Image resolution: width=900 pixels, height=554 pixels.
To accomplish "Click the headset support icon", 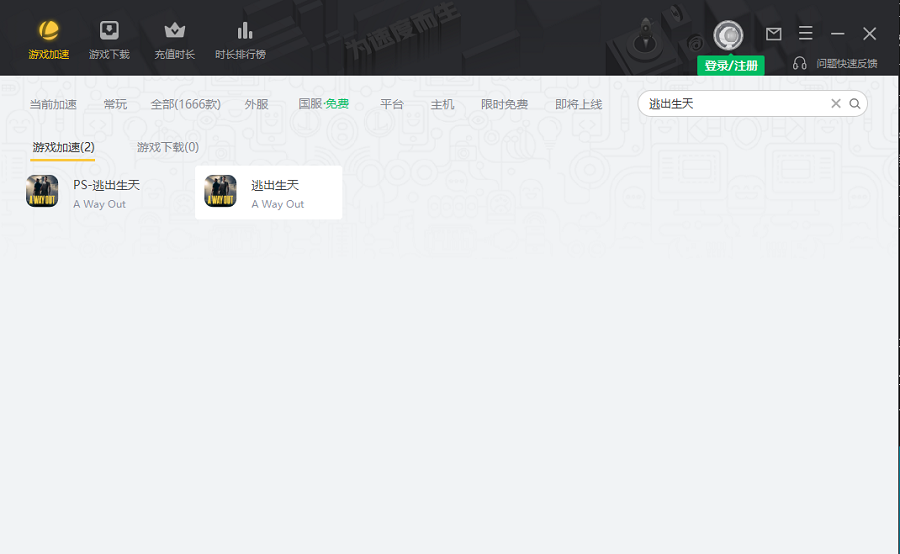I will 800,63.
